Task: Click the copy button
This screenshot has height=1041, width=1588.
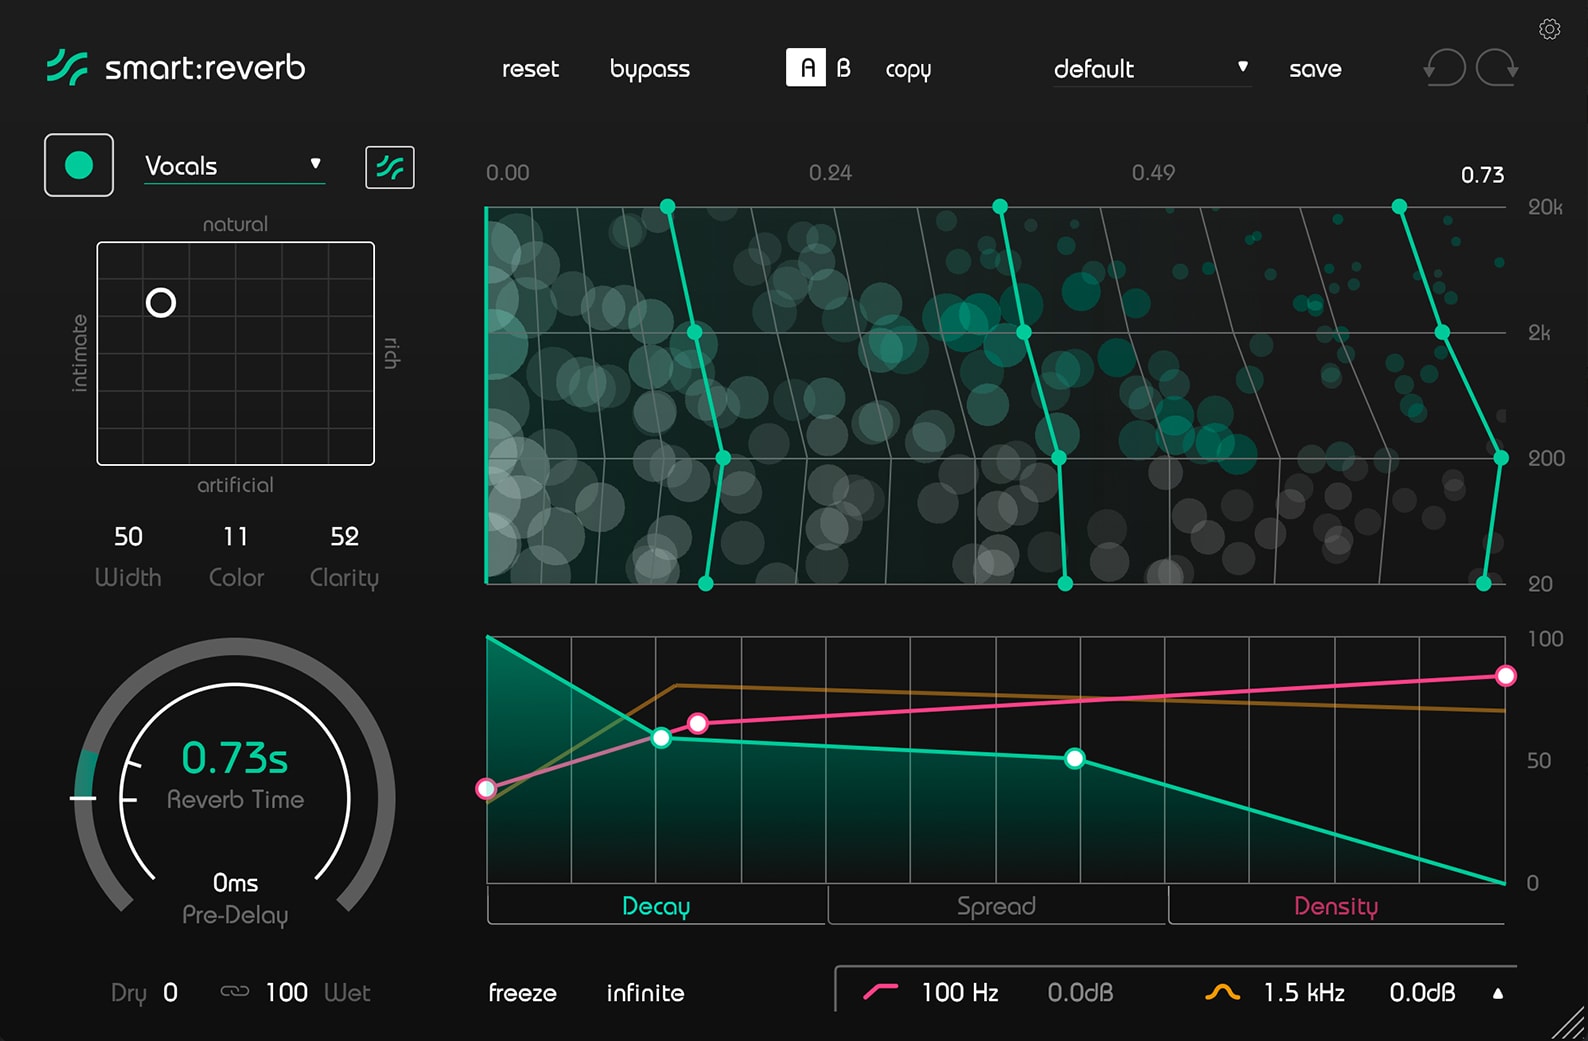Action: point(908,69)
